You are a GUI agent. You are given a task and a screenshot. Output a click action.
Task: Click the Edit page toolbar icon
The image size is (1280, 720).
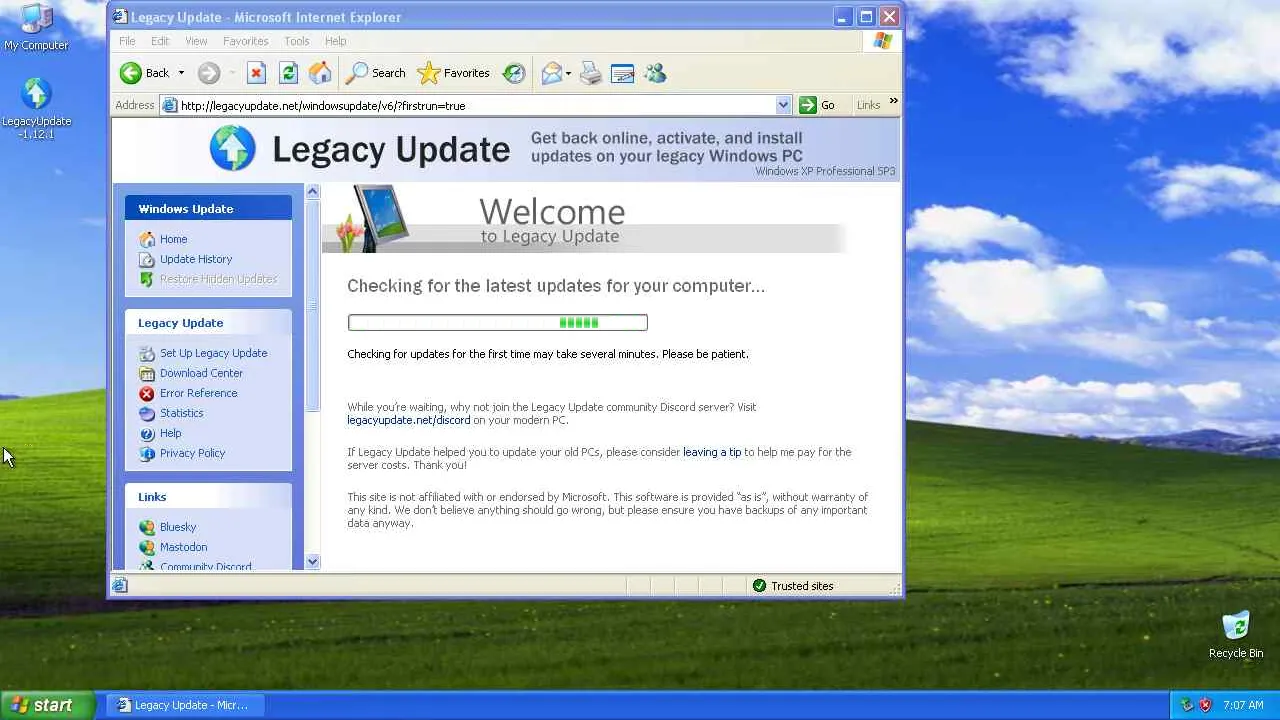click(x=623, y=73)
